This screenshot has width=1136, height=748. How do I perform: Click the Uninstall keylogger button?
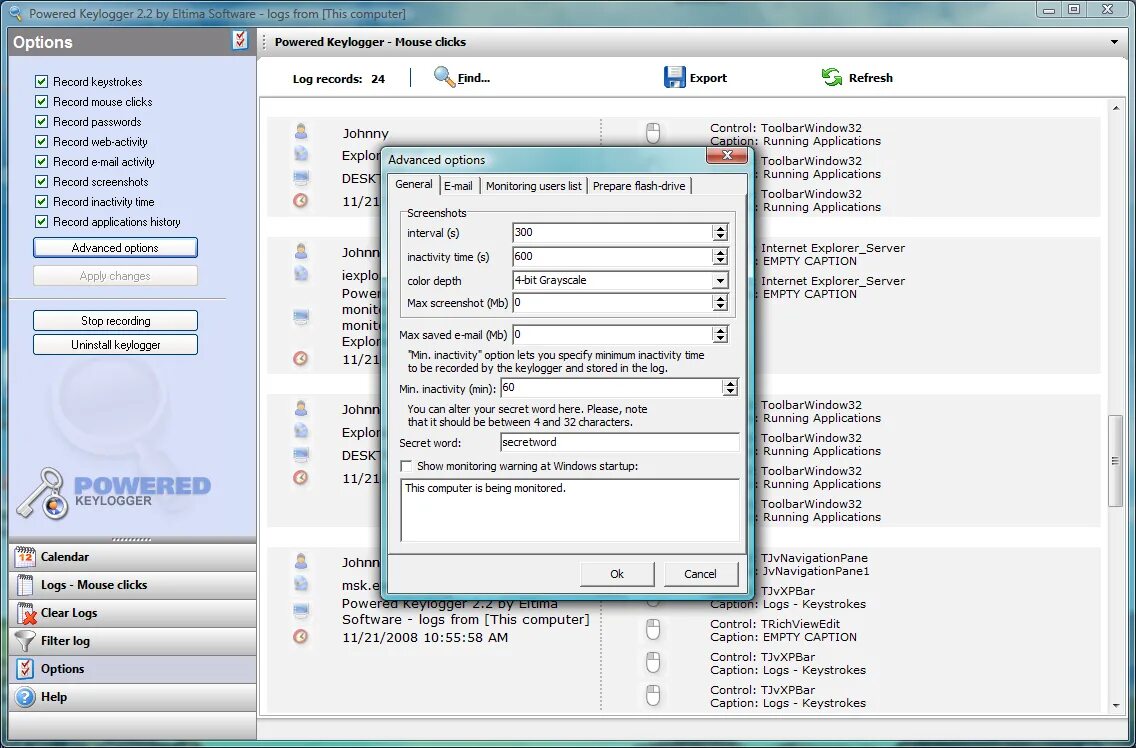pos(115,345)
